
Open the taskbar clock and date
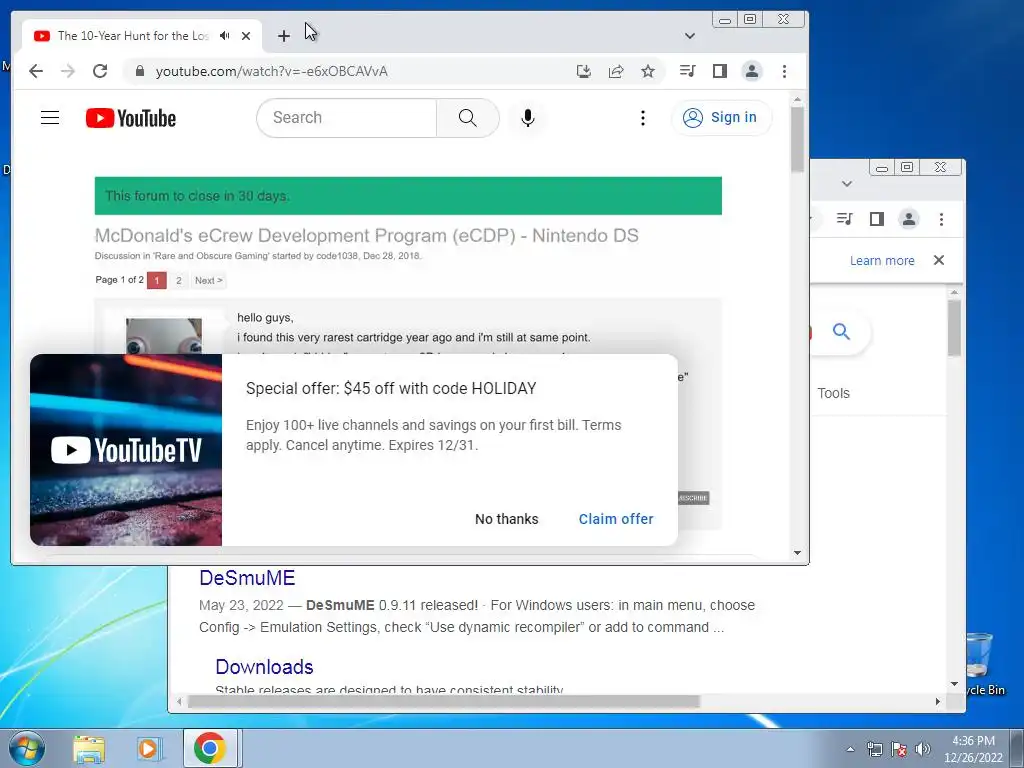[x=973, y=749]
